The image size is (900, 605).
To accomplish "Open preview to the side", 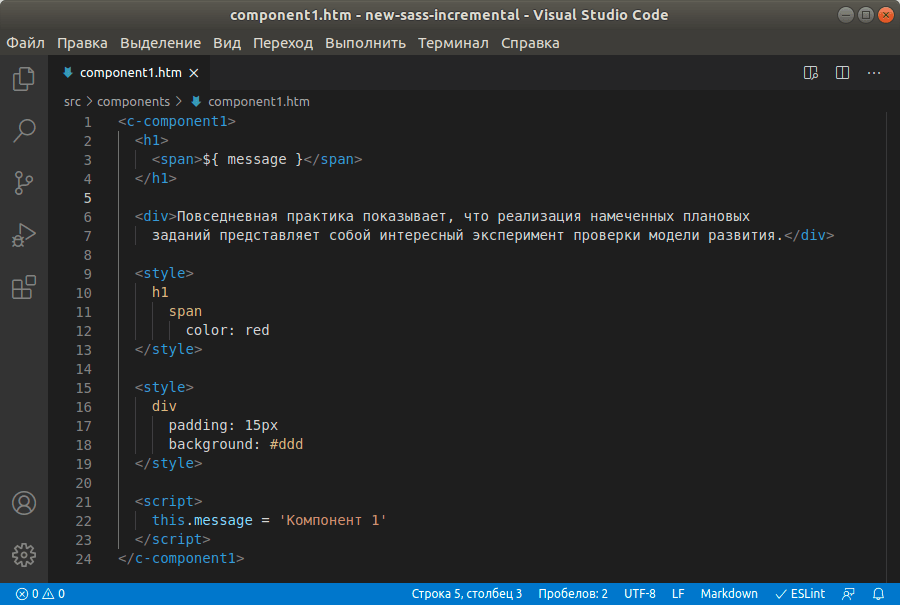I will click(x=811, y=73).
